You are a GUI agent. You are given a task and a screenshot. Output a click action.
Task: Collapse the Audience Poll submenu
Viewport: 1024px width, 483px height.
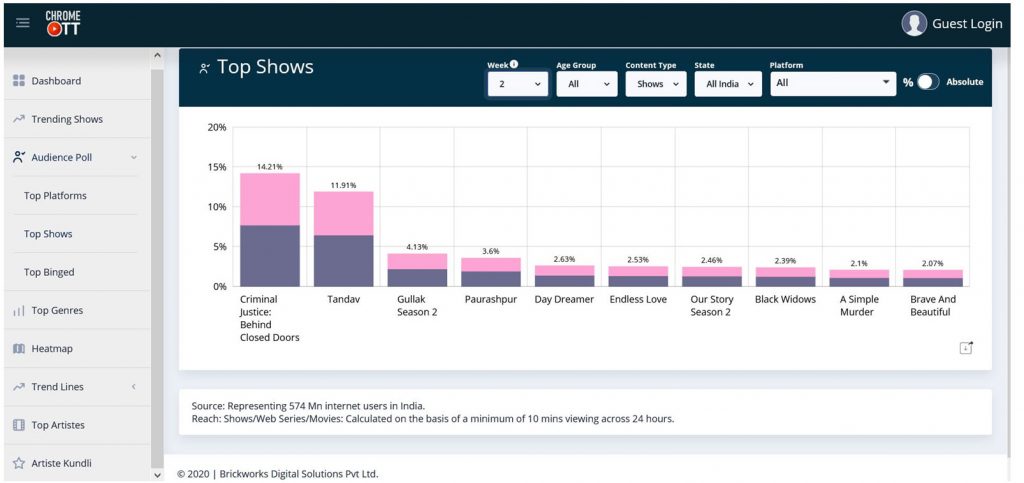134,157
